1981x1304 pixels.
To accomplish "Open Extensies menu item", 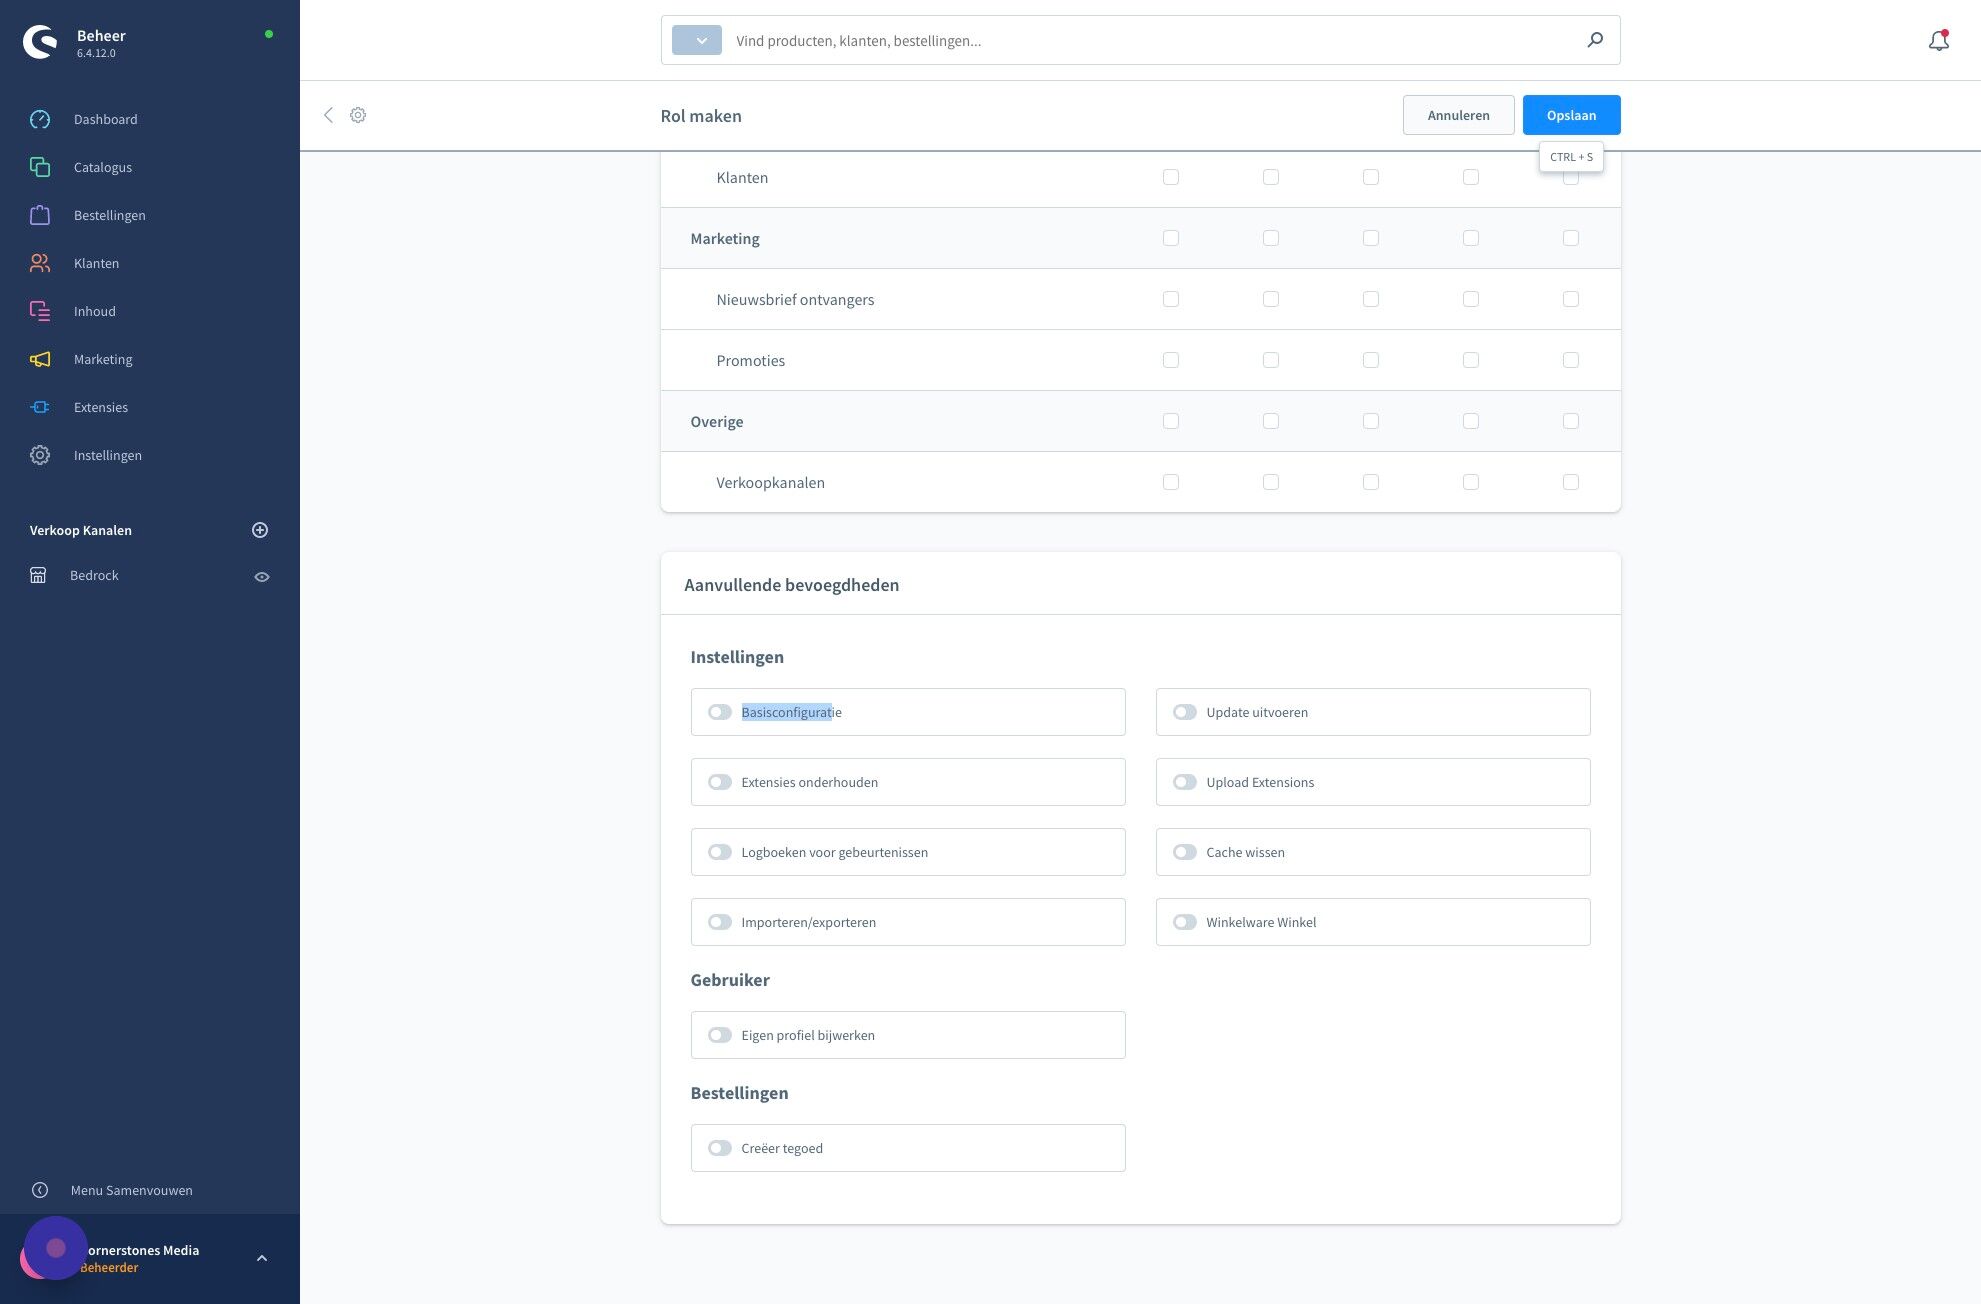I will click(101, 407).
